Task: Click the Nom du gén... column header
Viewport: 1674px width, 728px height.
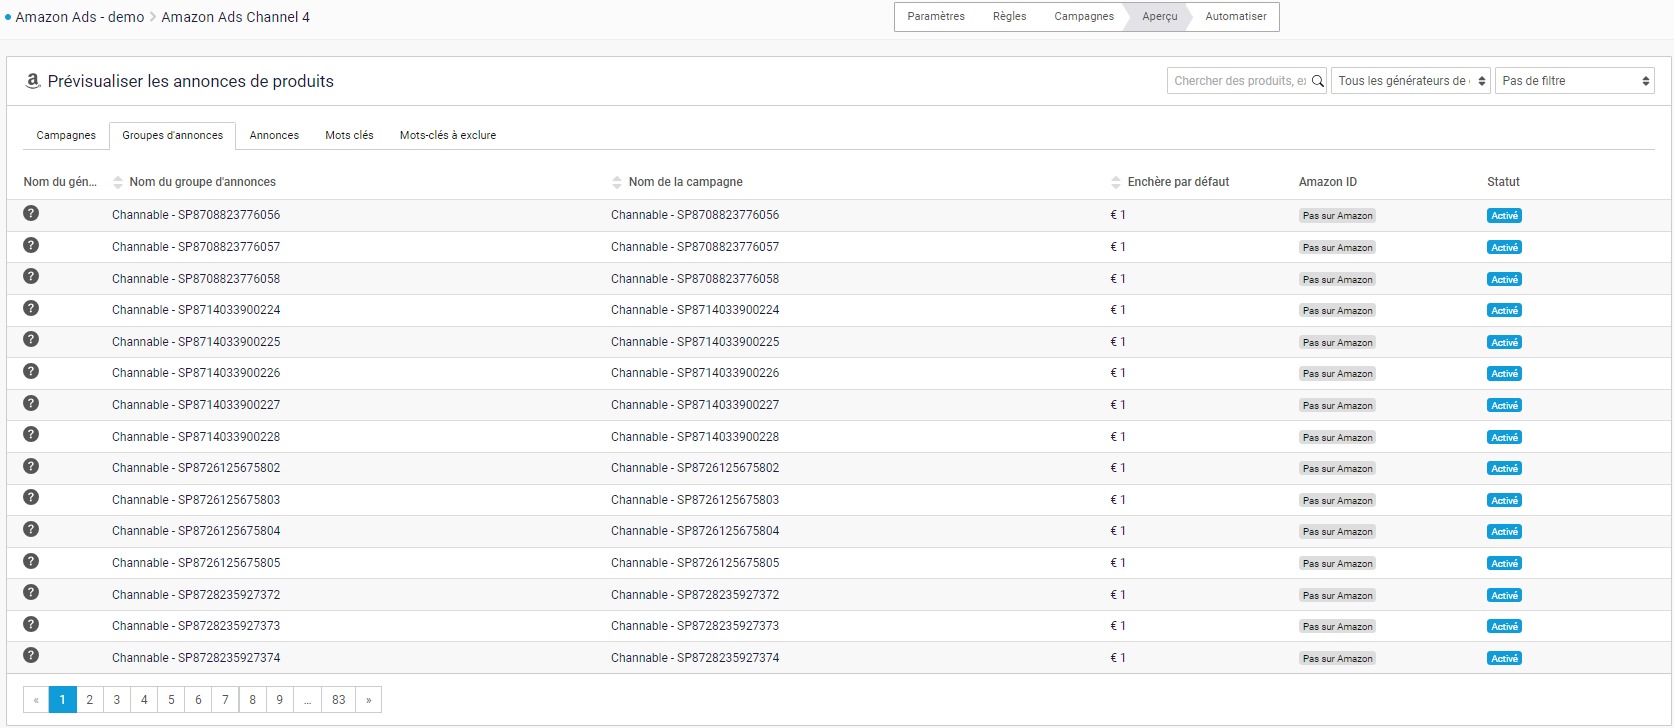Action: click(60, 182)
